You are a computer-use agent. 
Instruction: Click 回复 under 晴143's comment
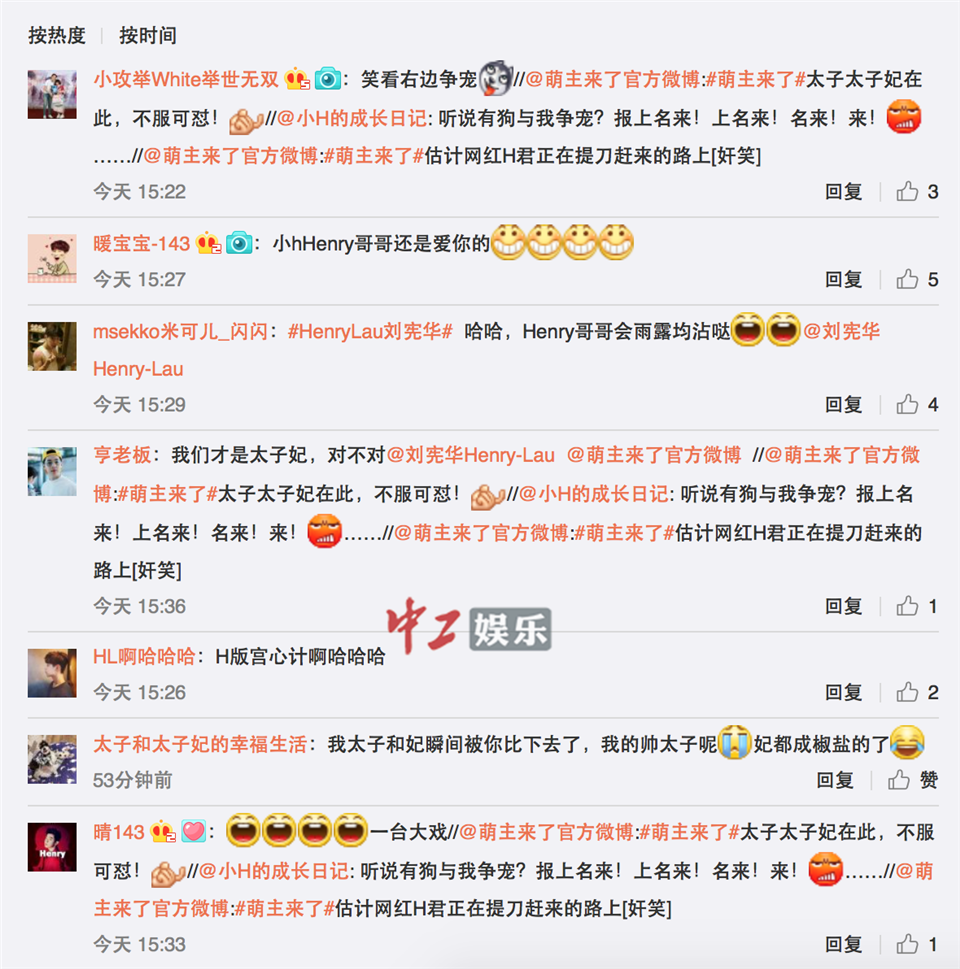point(844,944)
